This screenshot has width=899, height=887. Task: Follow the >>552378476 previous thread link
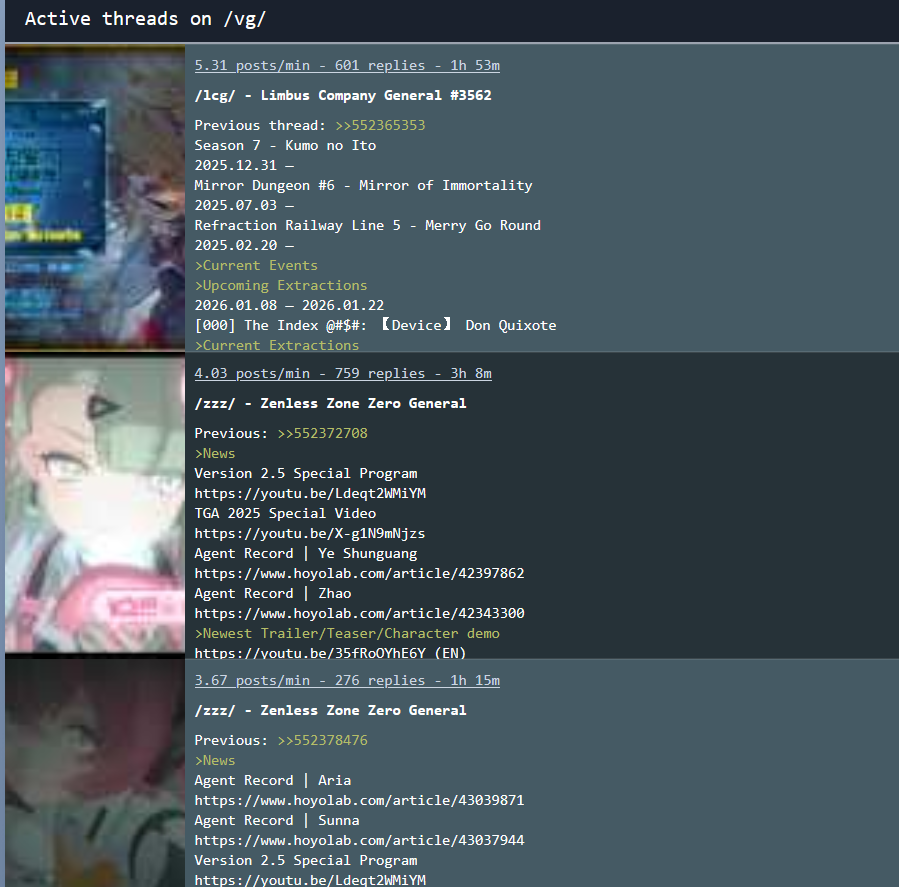click(322, 740)
